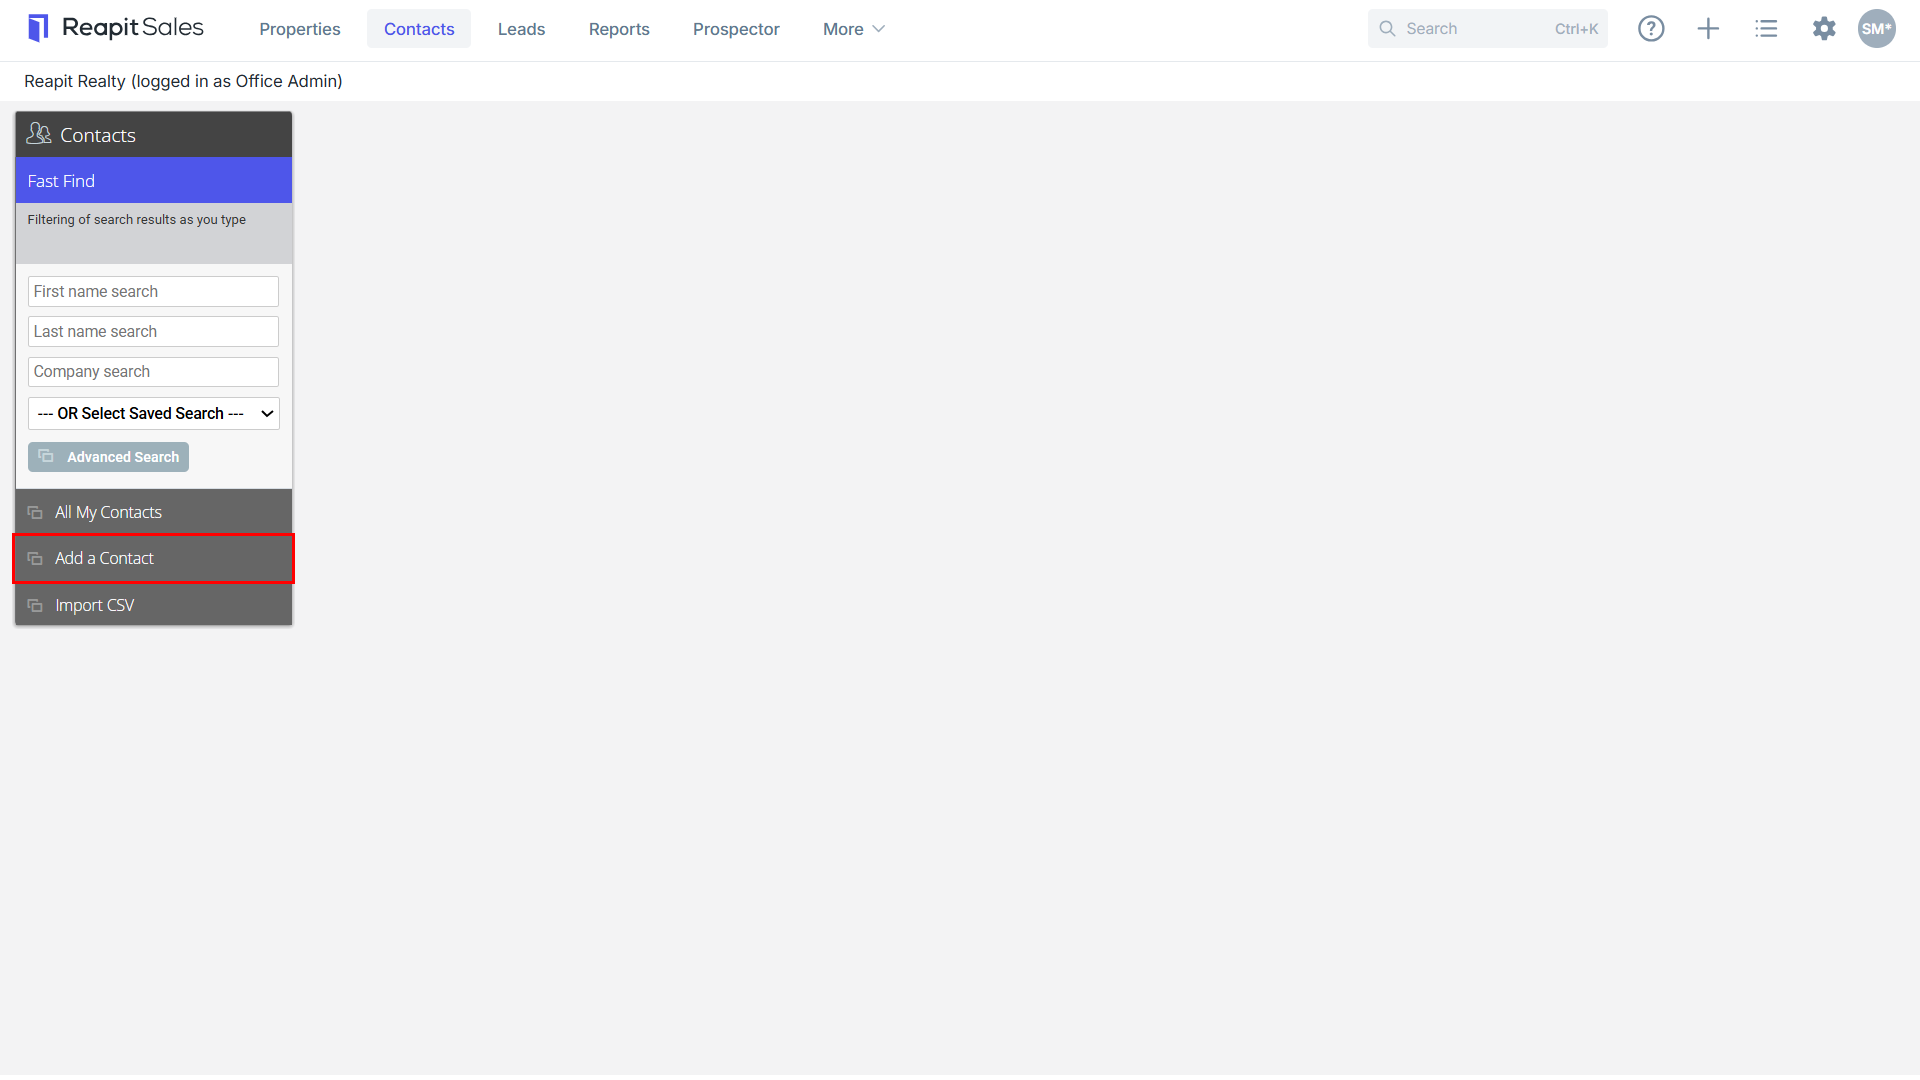
Task: Focus the First name search field
Action: click(x=153, y=292)
